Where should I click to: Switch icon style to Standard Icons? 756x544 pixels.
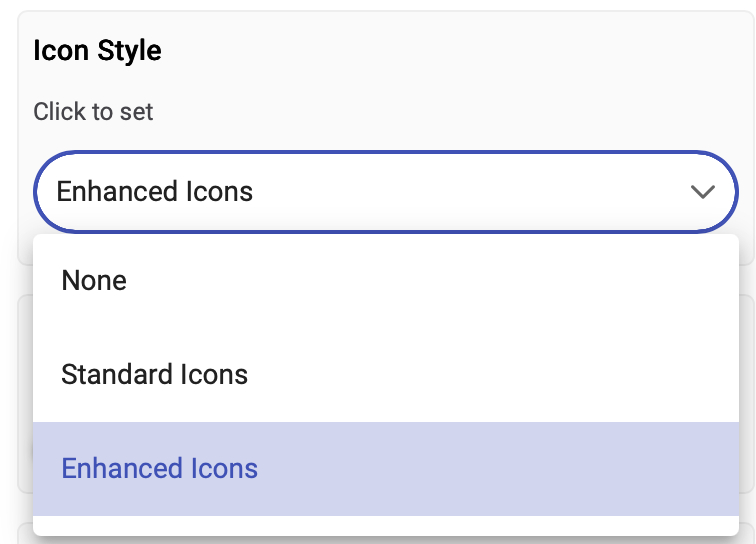pos(154,375)
